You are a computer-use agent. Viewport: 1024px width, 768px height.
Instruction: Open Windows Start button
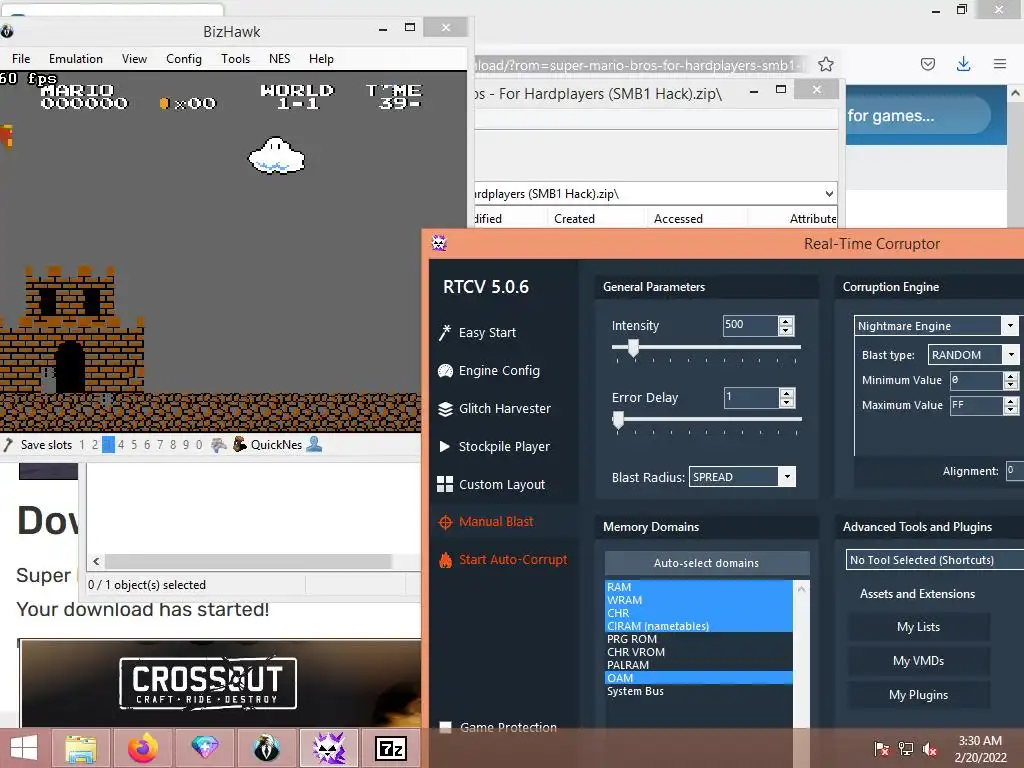[x=24, y=748]
